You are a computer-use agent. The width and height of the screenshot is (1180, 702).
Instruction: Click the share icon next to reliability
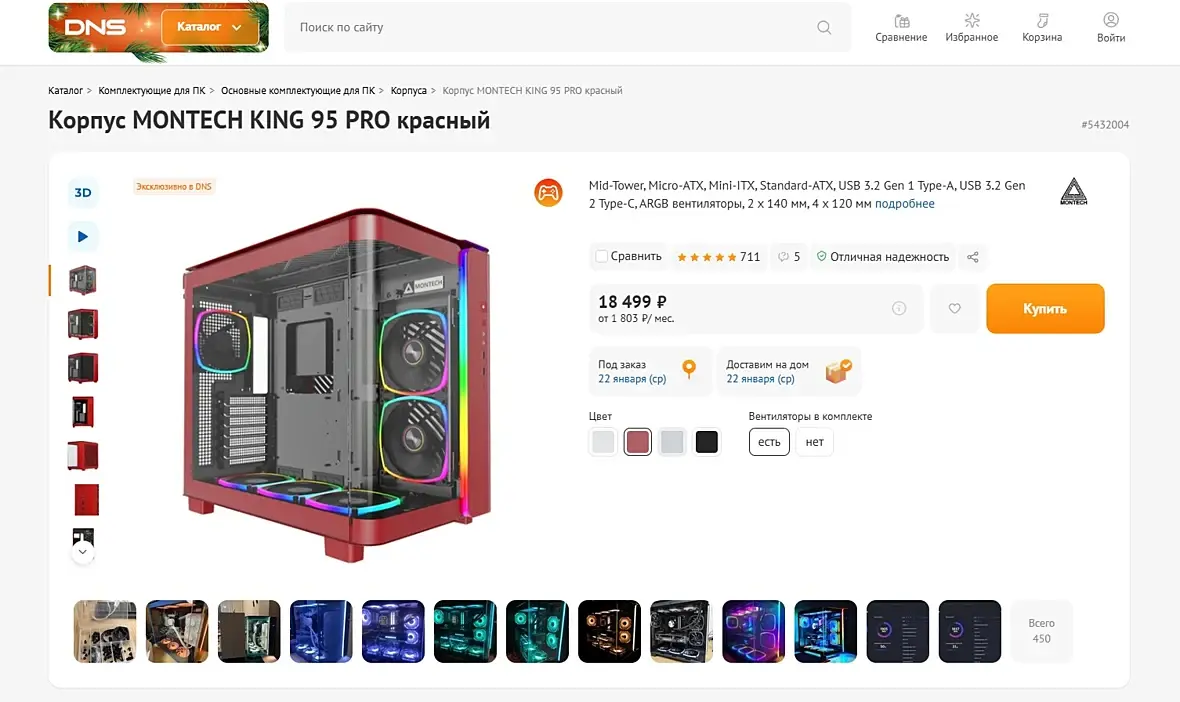[972, 257]
